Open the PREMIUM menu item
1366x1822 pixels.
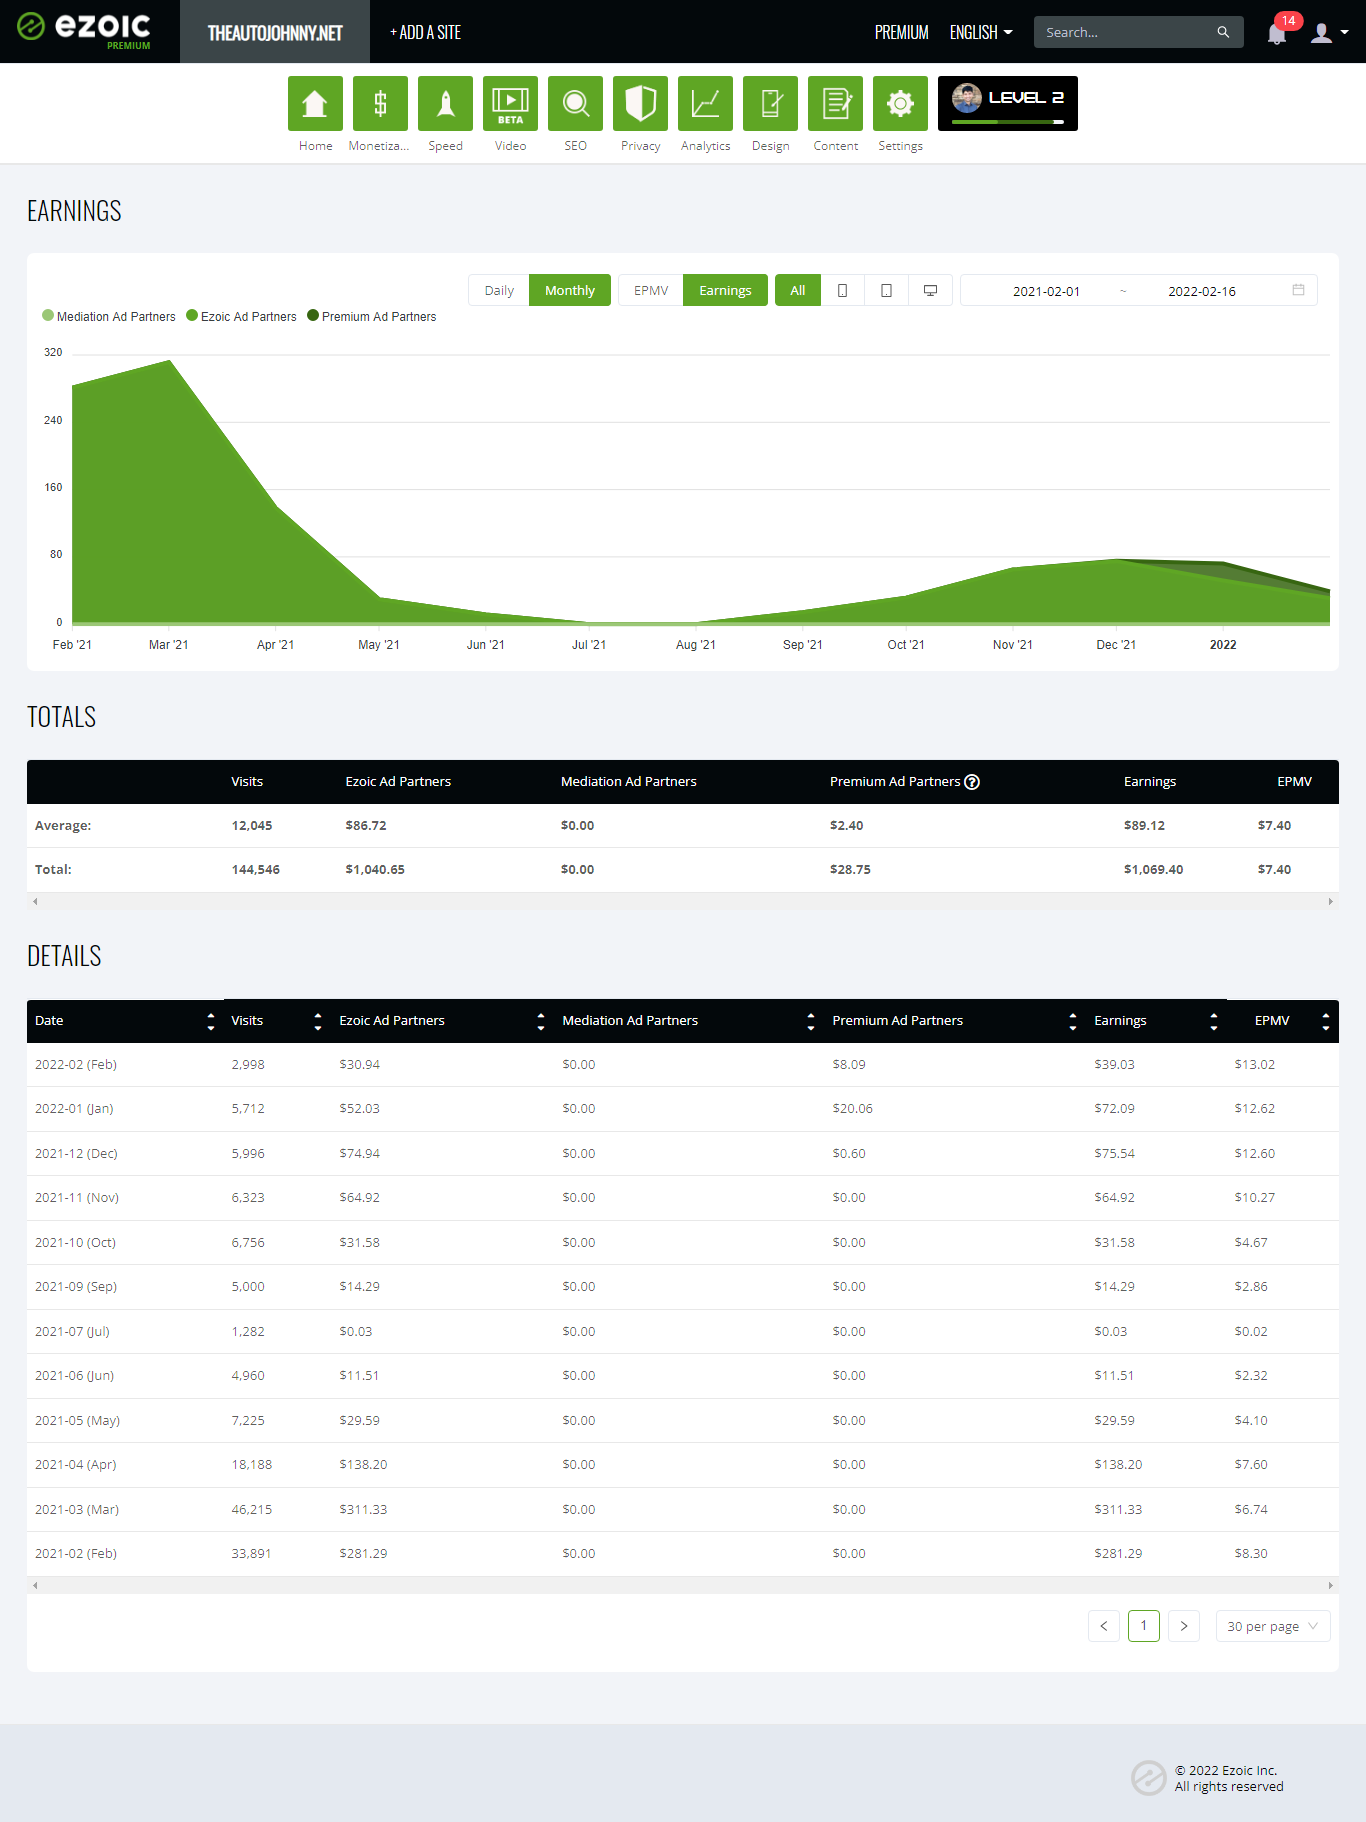coord(901,32)
